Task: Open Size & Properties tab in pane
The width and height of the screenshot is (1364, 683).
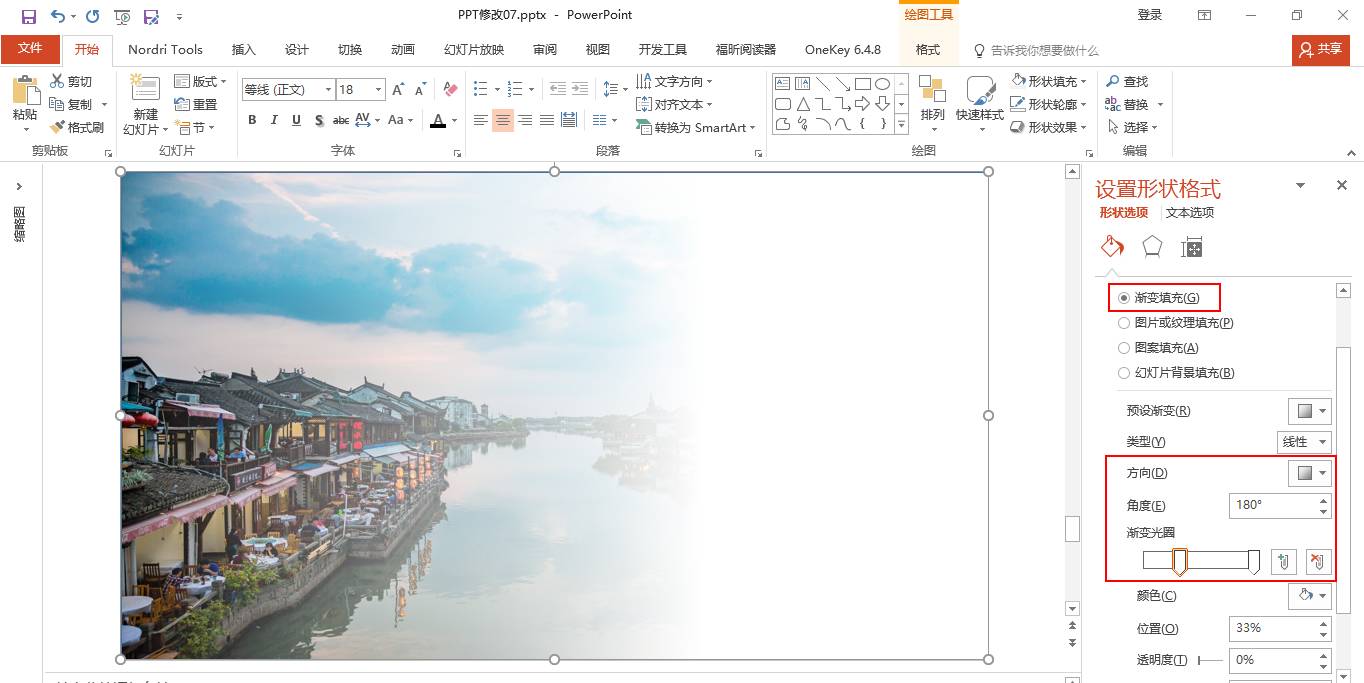Action: tap(1191, 247)
